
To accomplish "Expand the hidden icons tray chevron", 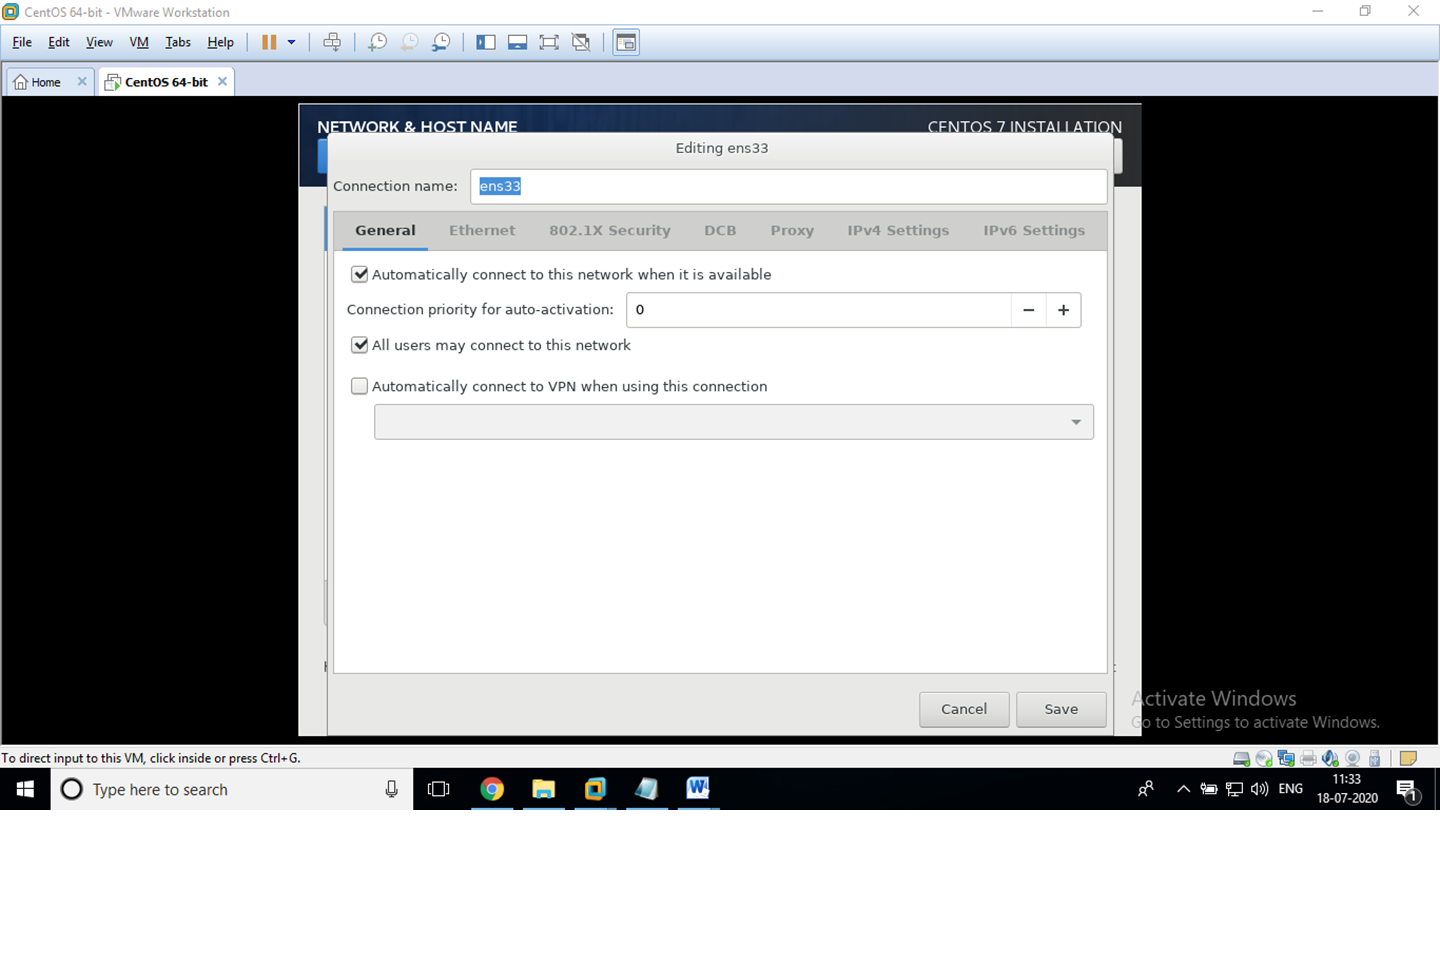I will (x=1183, y=789).
